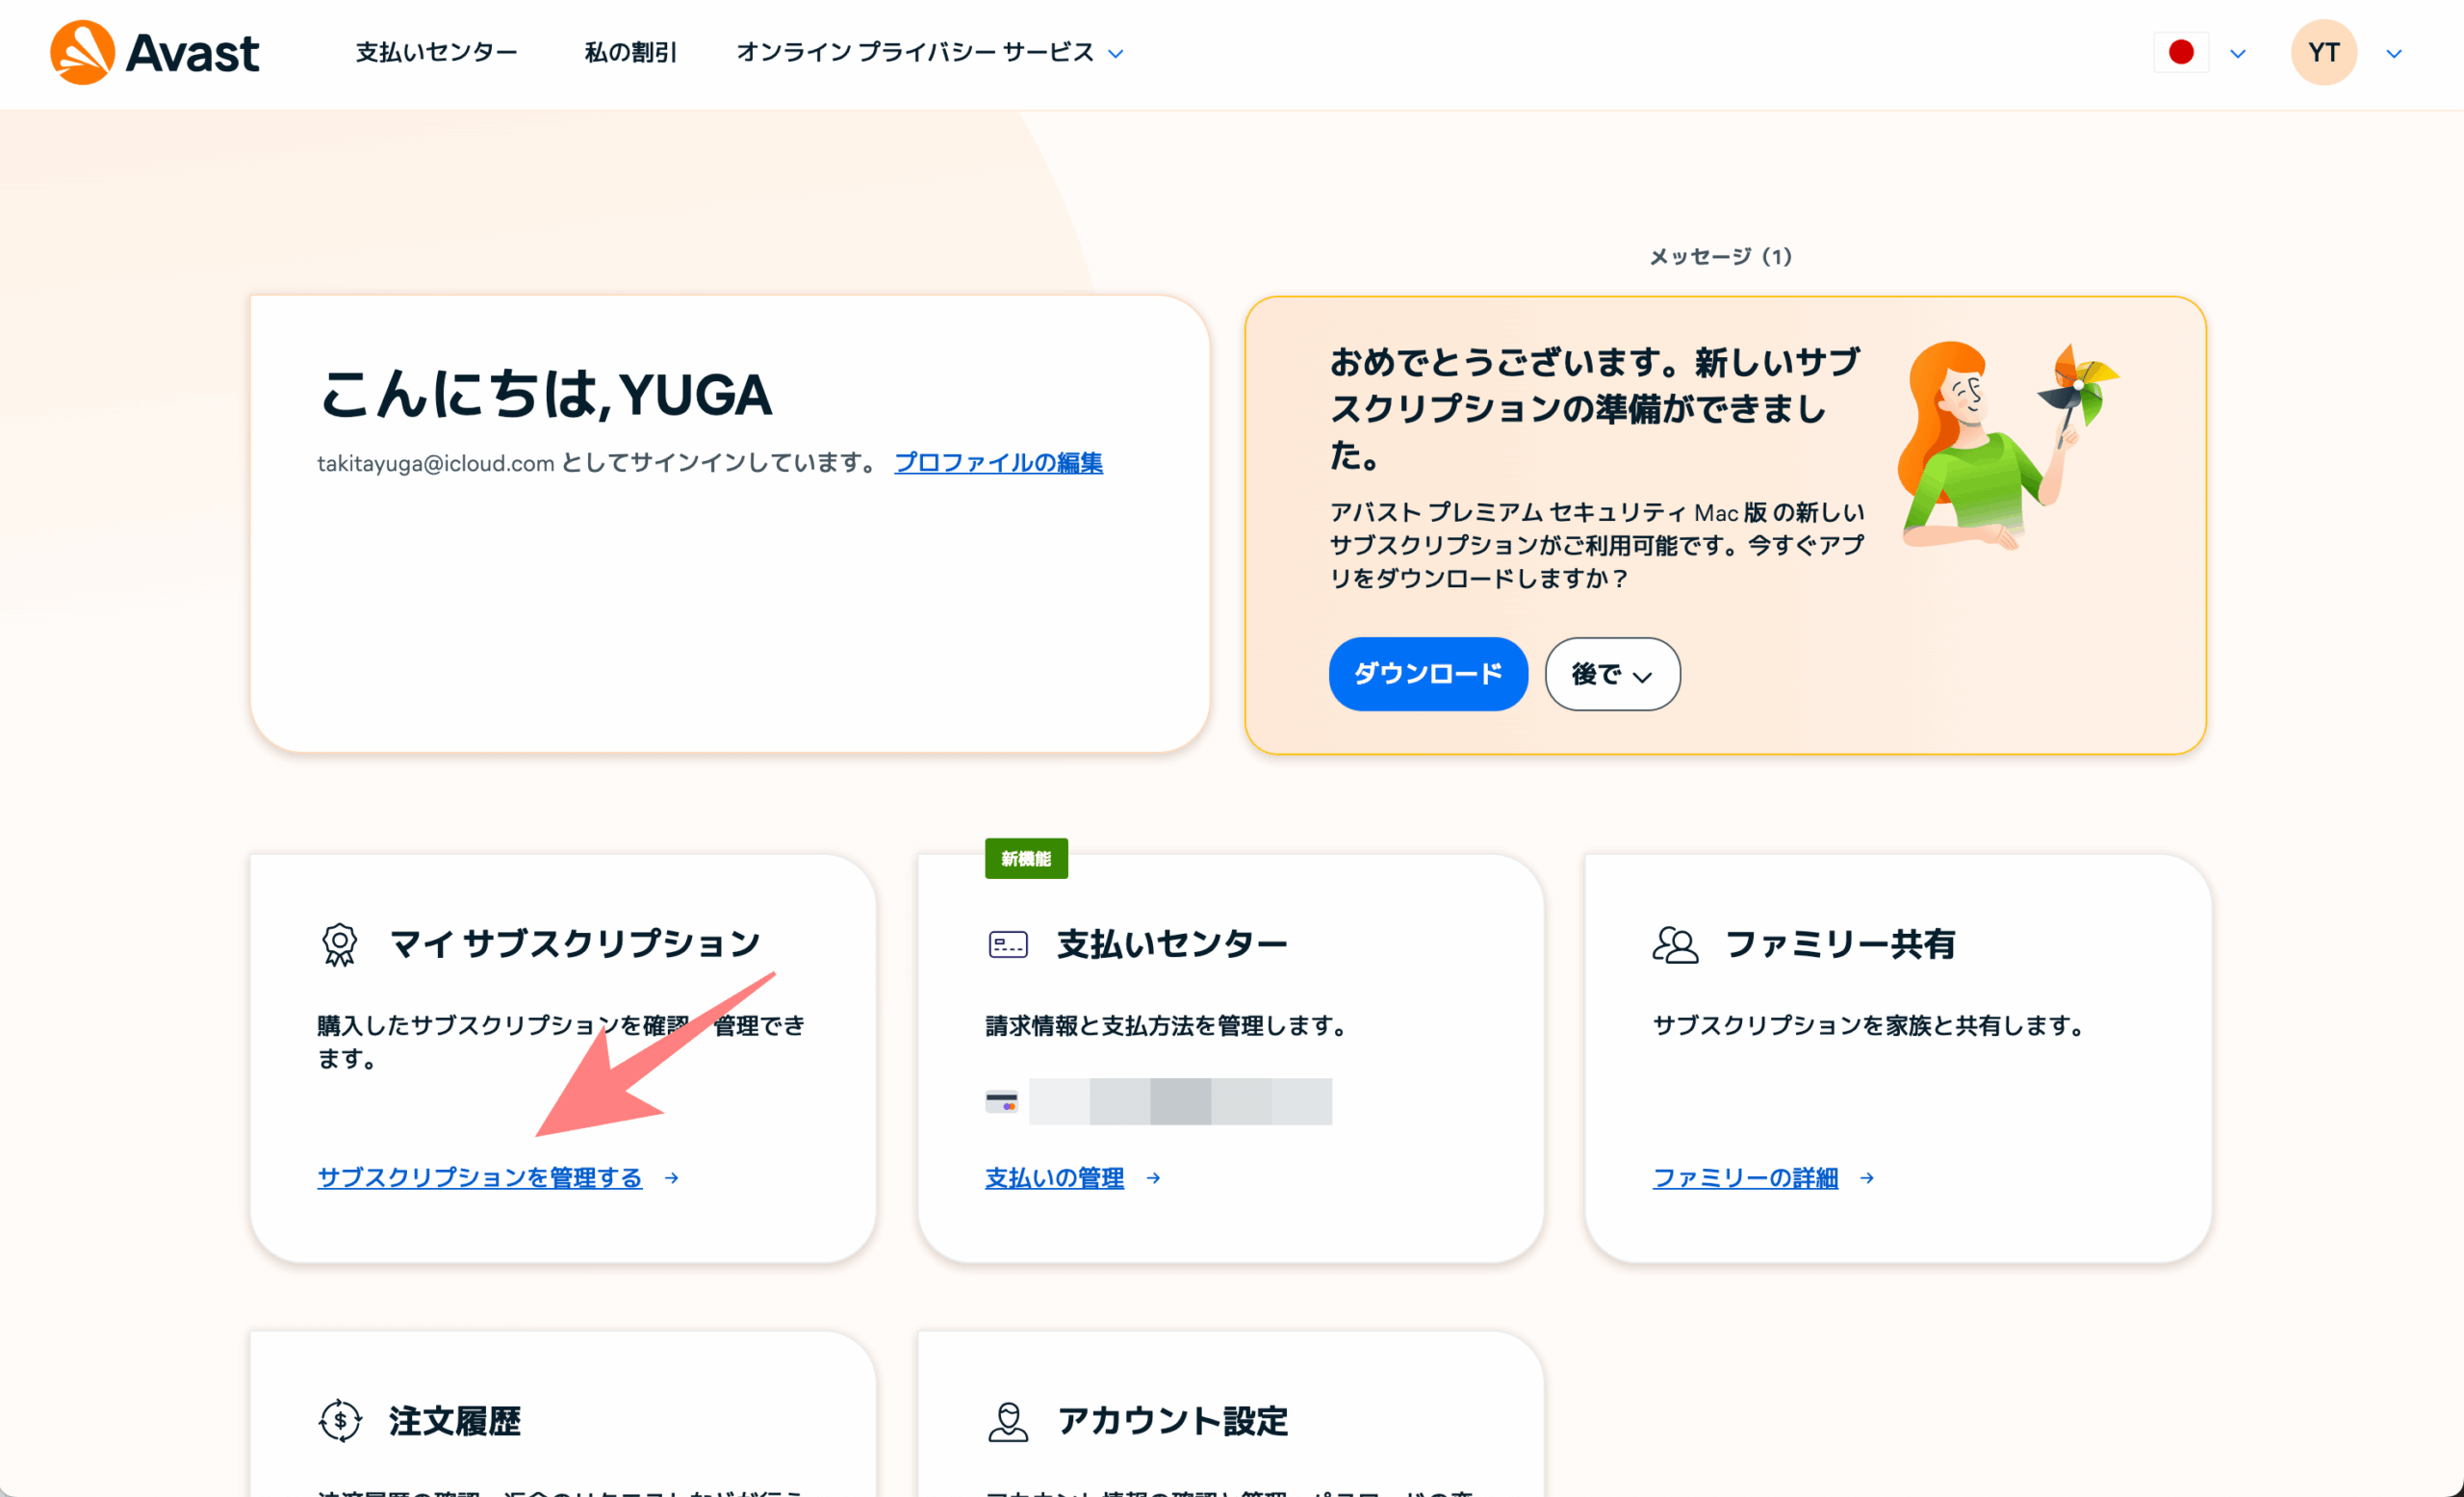Viewport: 2464px width, 1497px height.
Task: Click the マイ サブスクリプション card heading
Action: (575, 943)
